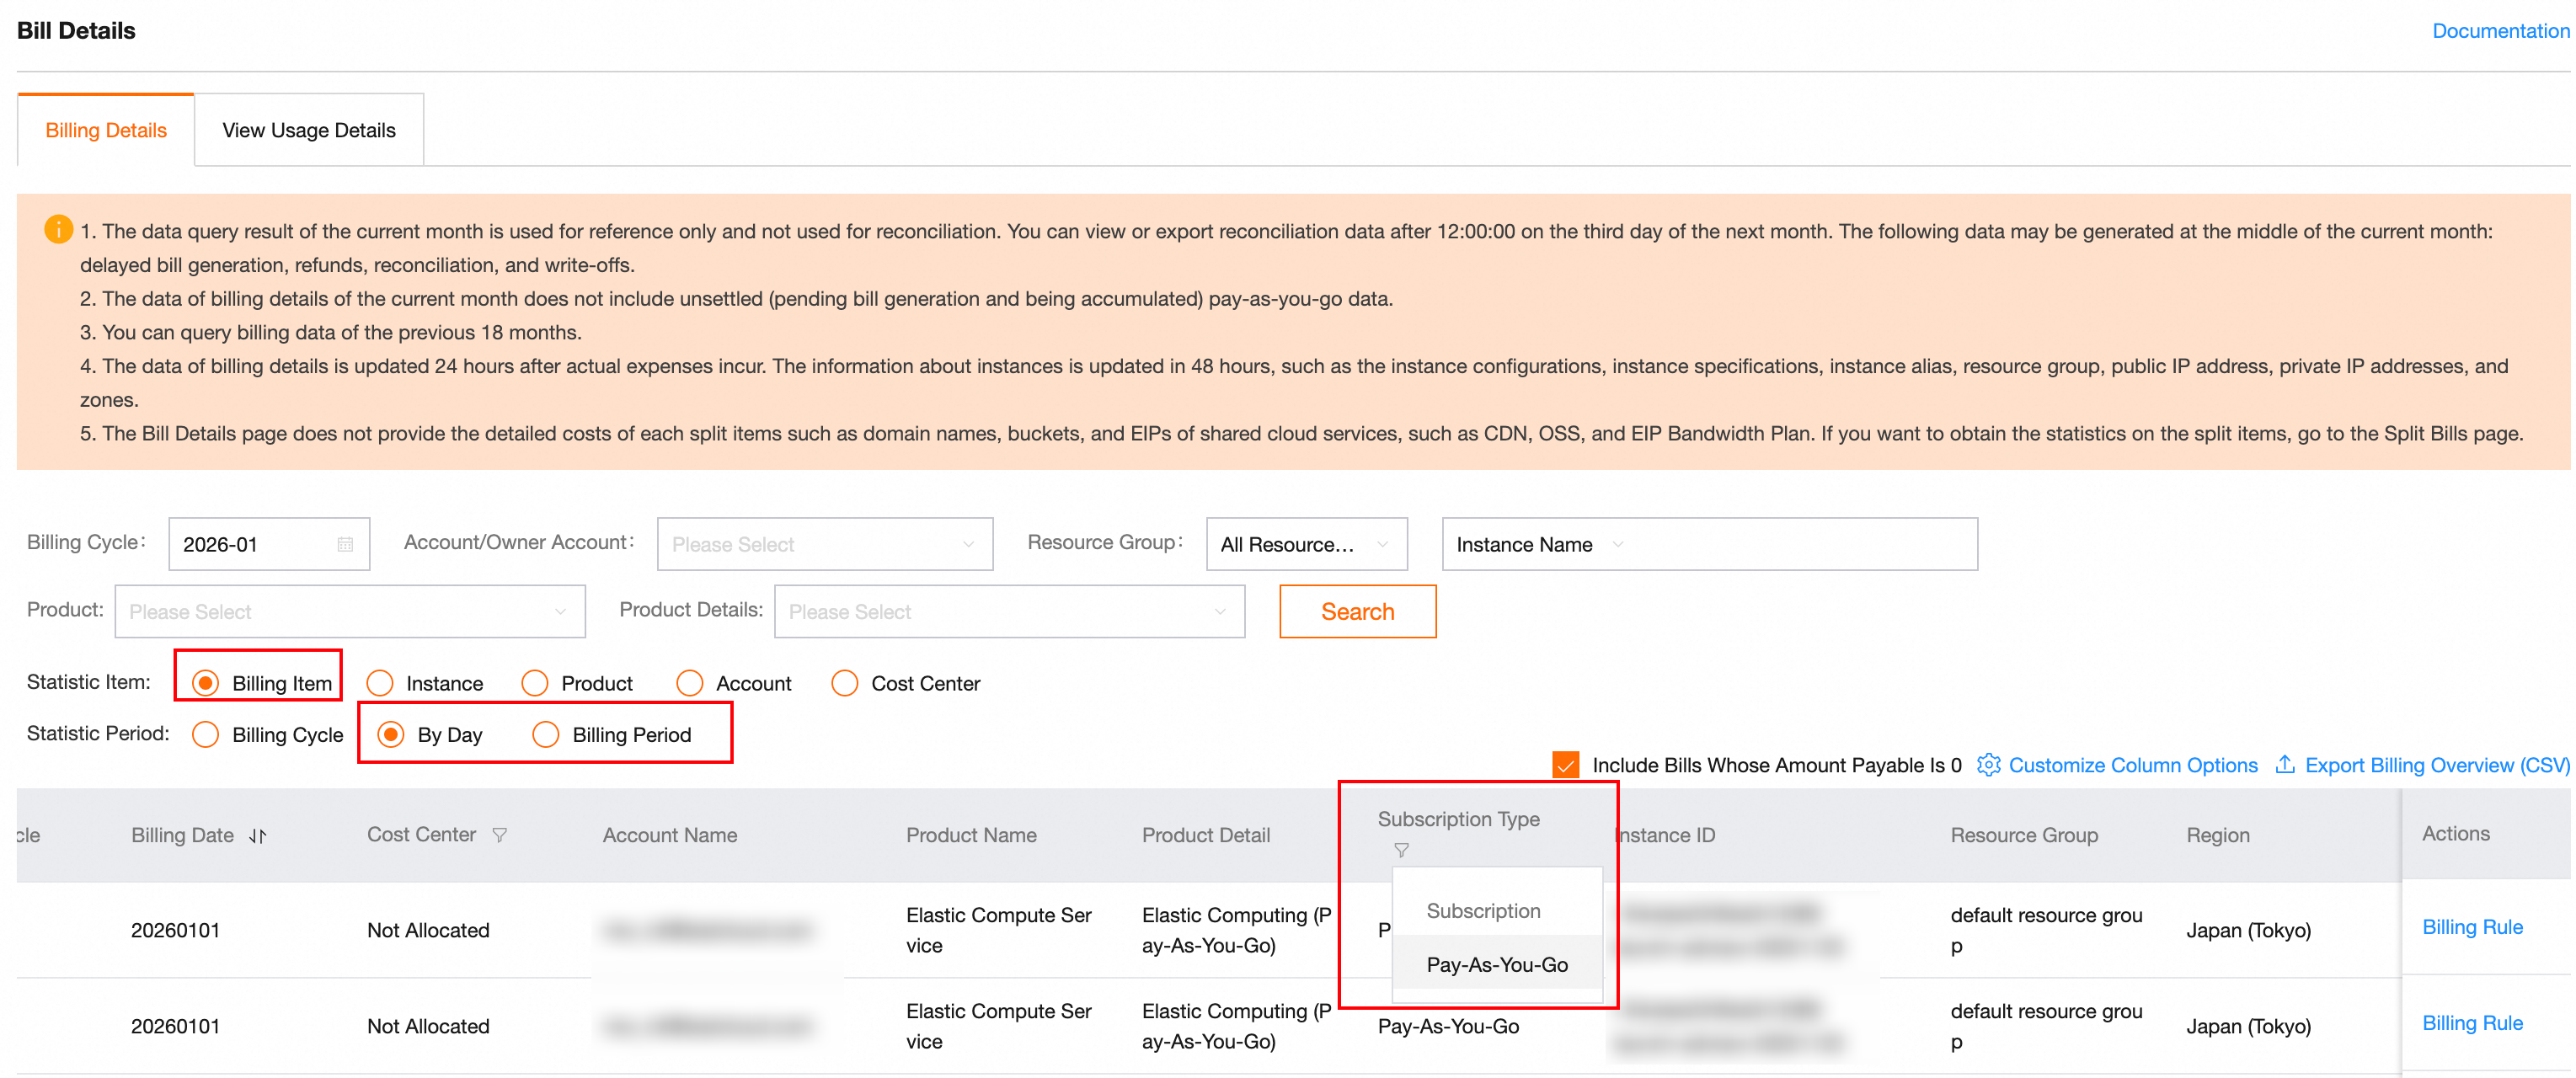Screen dimensions: 2576x1078
Task: Click the Customize Column Options gear icon
Action: point(1988,765)
